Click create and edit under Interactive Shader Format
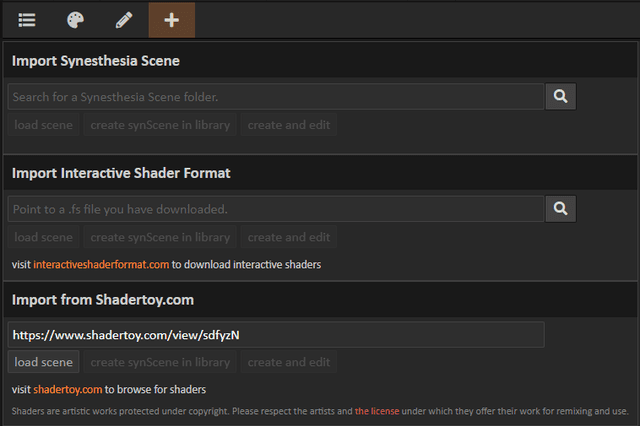This screenshot has height=426, width=640. click(288, 237)
